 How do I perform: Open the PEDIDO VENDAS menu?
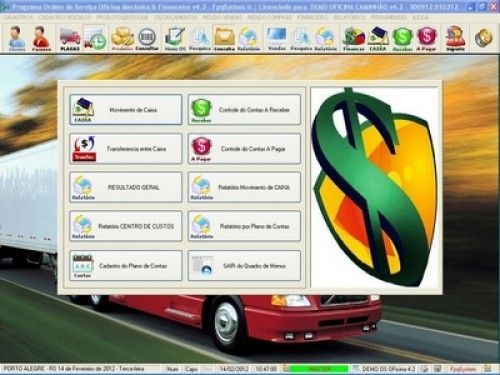click(x=222, y=17)
